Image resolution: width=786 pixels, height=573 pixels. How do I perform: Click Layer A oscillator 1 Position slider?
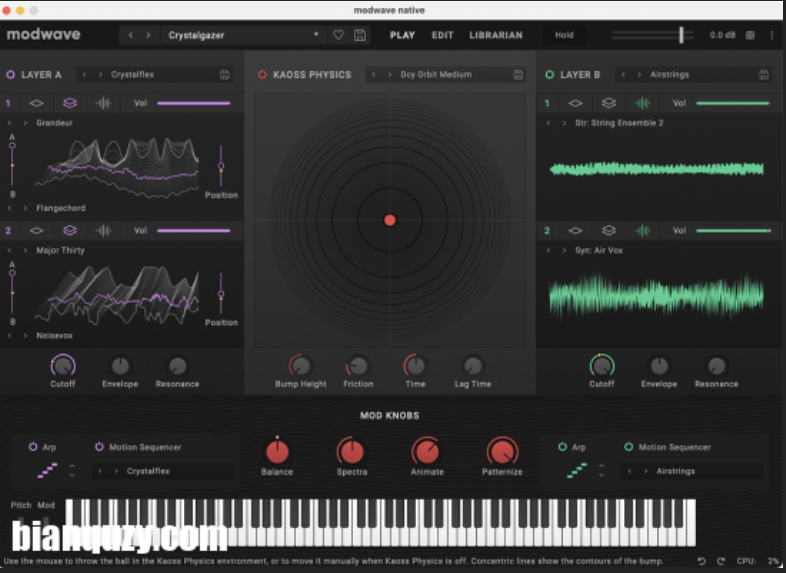[x=221, y=166]
